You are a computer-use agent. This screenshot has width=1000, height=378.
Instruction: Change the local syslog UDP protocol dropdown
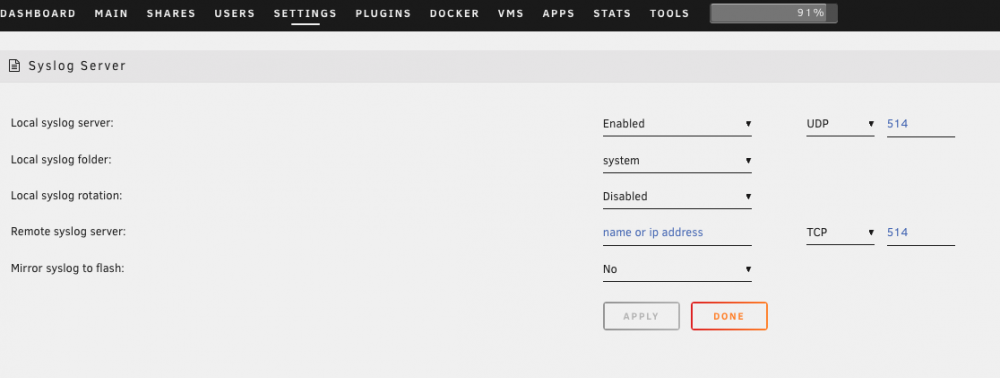point(841,124)
